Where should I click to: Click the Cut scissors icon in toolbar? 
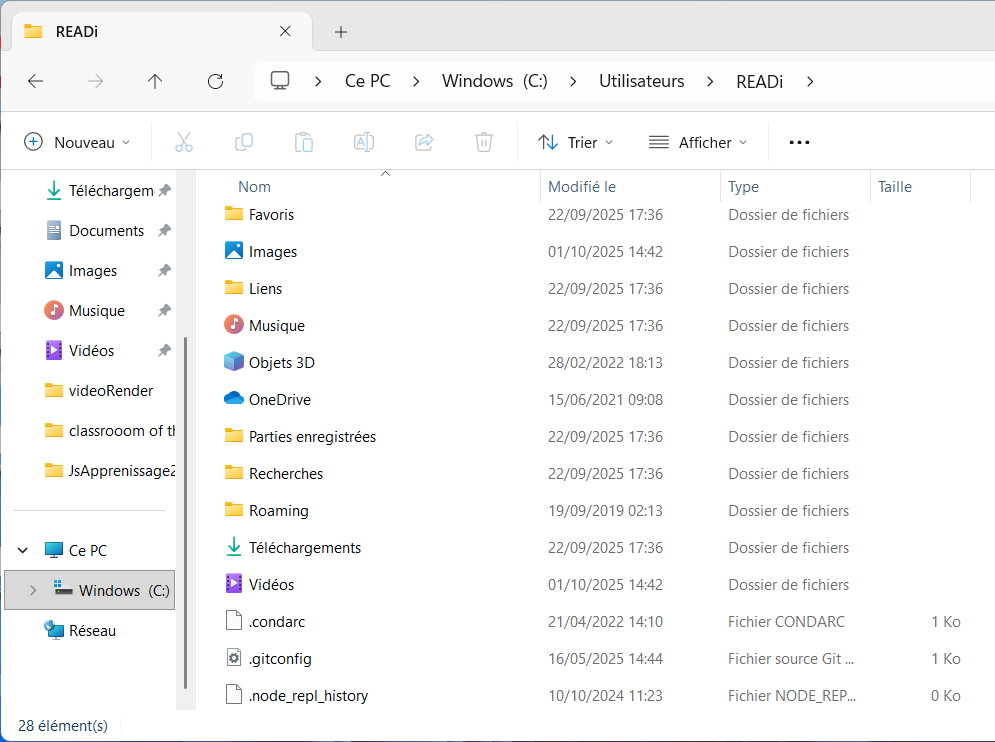point(184,142)
